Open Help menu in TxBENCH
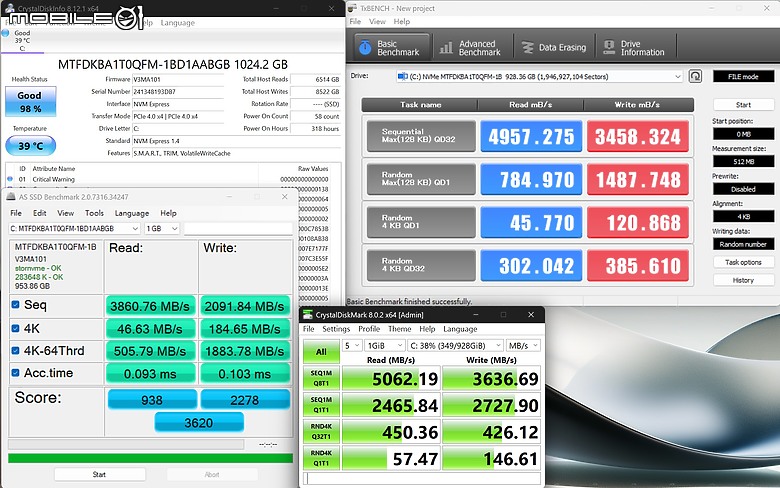 click(x=402, y=22)
